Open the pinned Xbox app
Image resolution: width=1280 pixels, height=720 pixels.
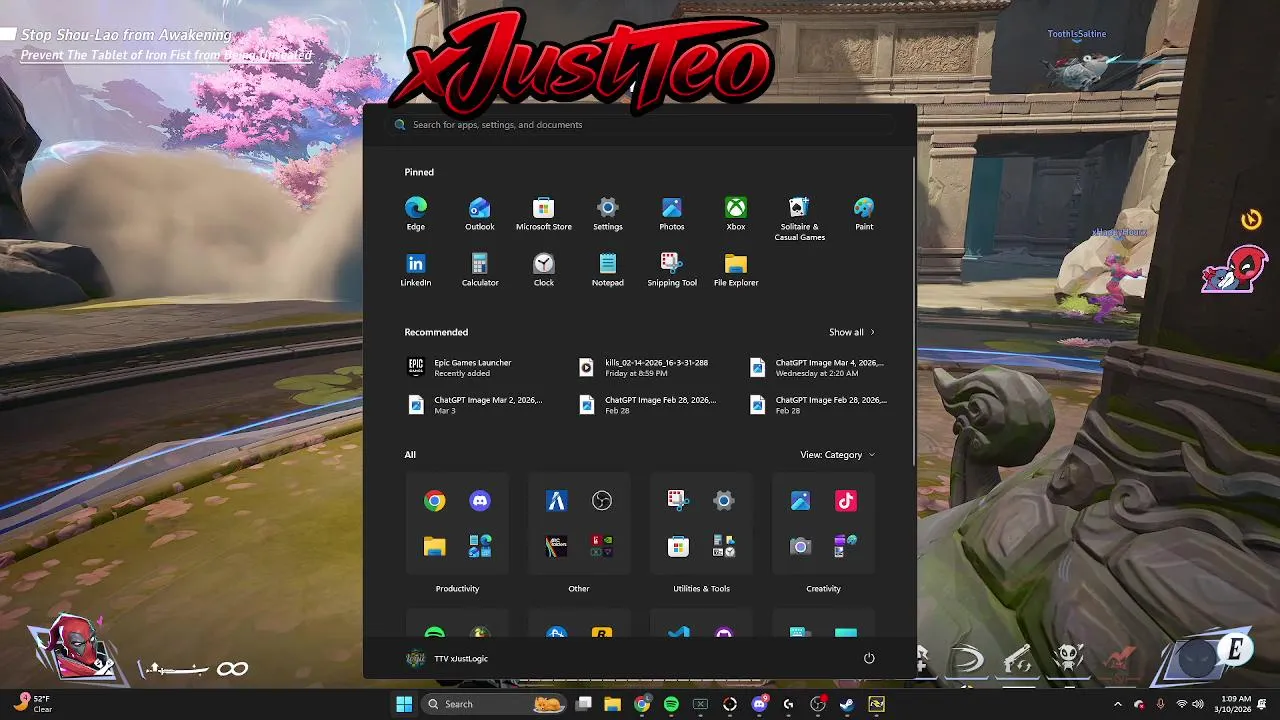[x=735, y=213]
